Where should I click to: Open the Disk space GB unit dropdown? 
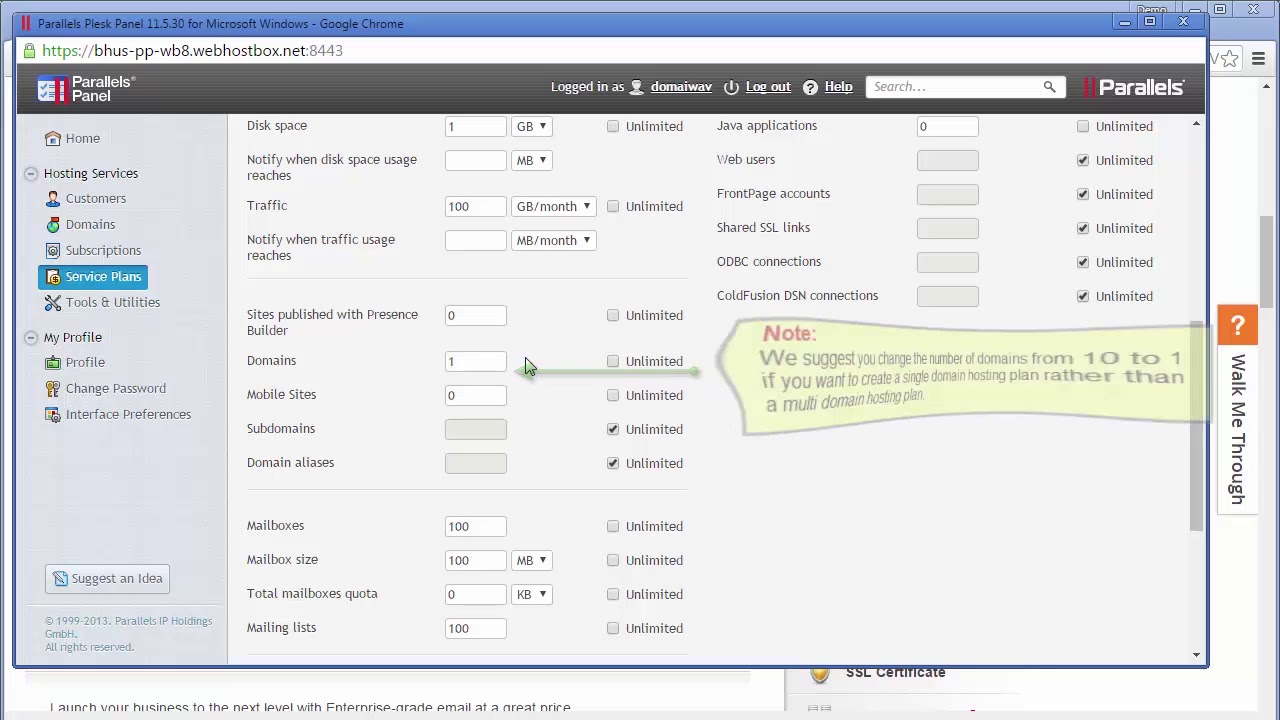tap(531, 126)
